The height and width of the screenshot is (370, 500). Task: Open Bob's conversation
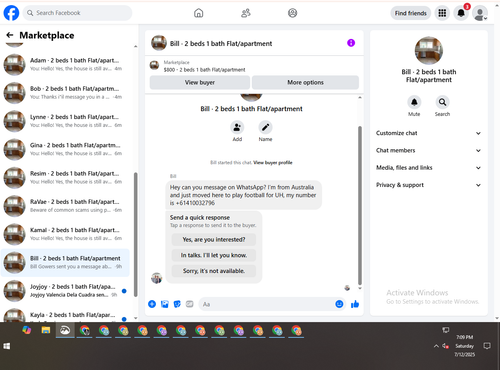tap(65, 93)
